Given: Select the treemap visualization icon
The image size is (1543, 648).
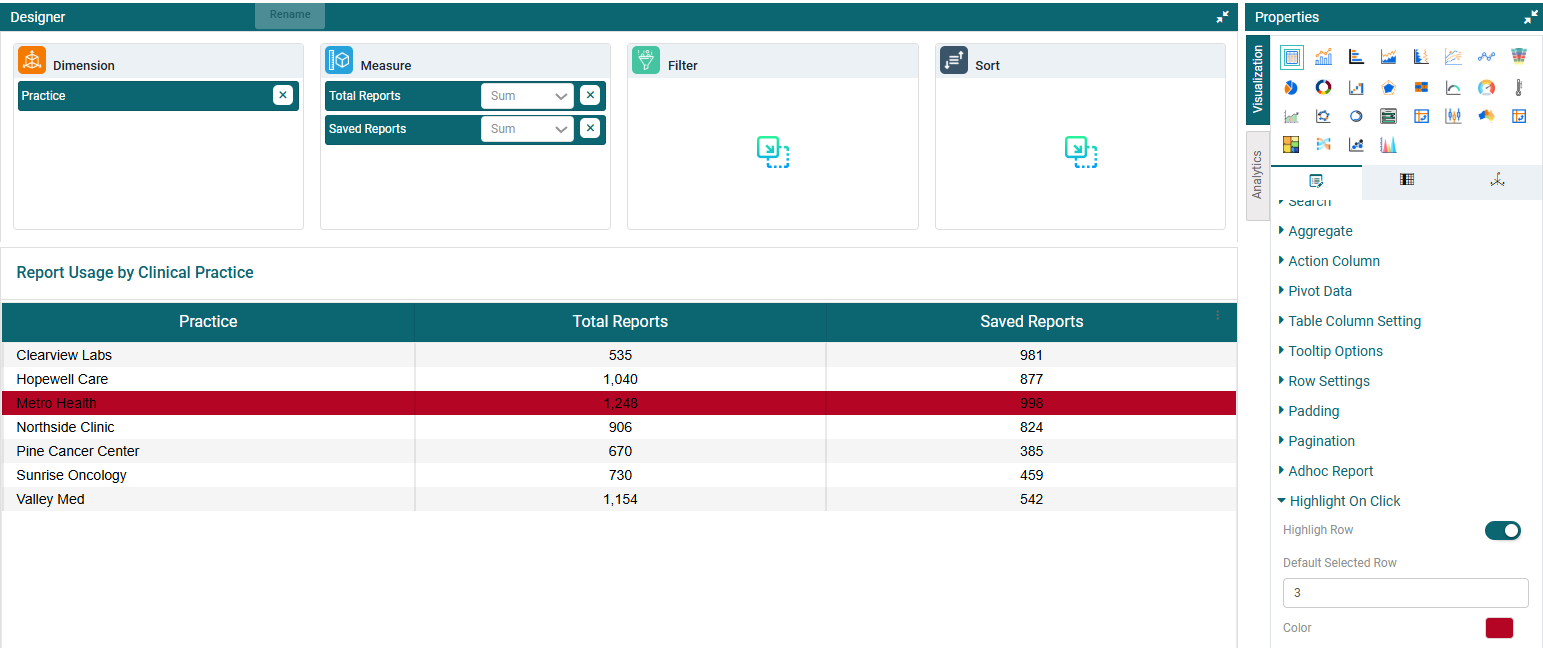Looking at the screenshot, I should pos(1291,145).
